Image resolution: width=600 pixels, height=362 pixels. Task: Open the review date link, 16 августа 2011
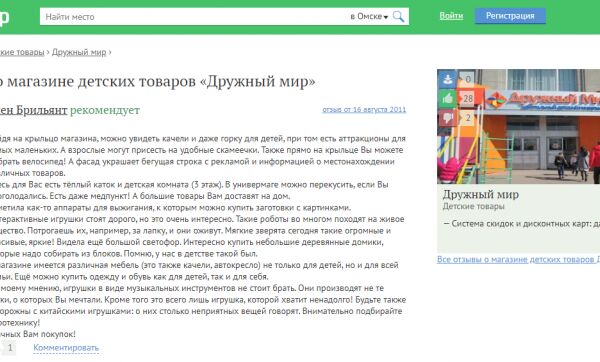(364, 109)
